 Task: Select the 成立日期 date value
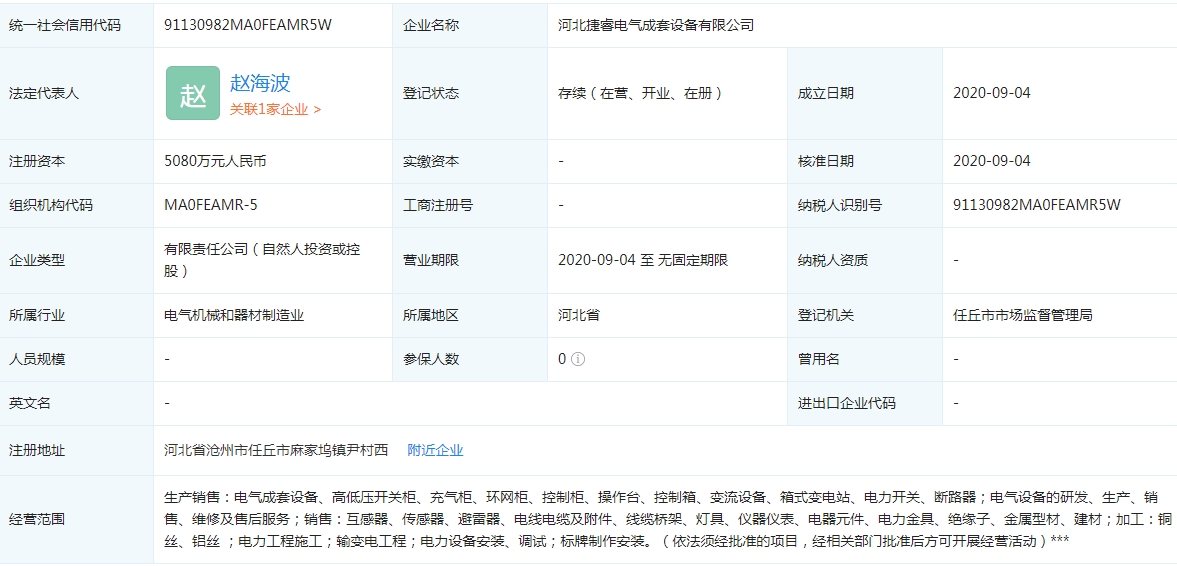click(x=991, y=93)
